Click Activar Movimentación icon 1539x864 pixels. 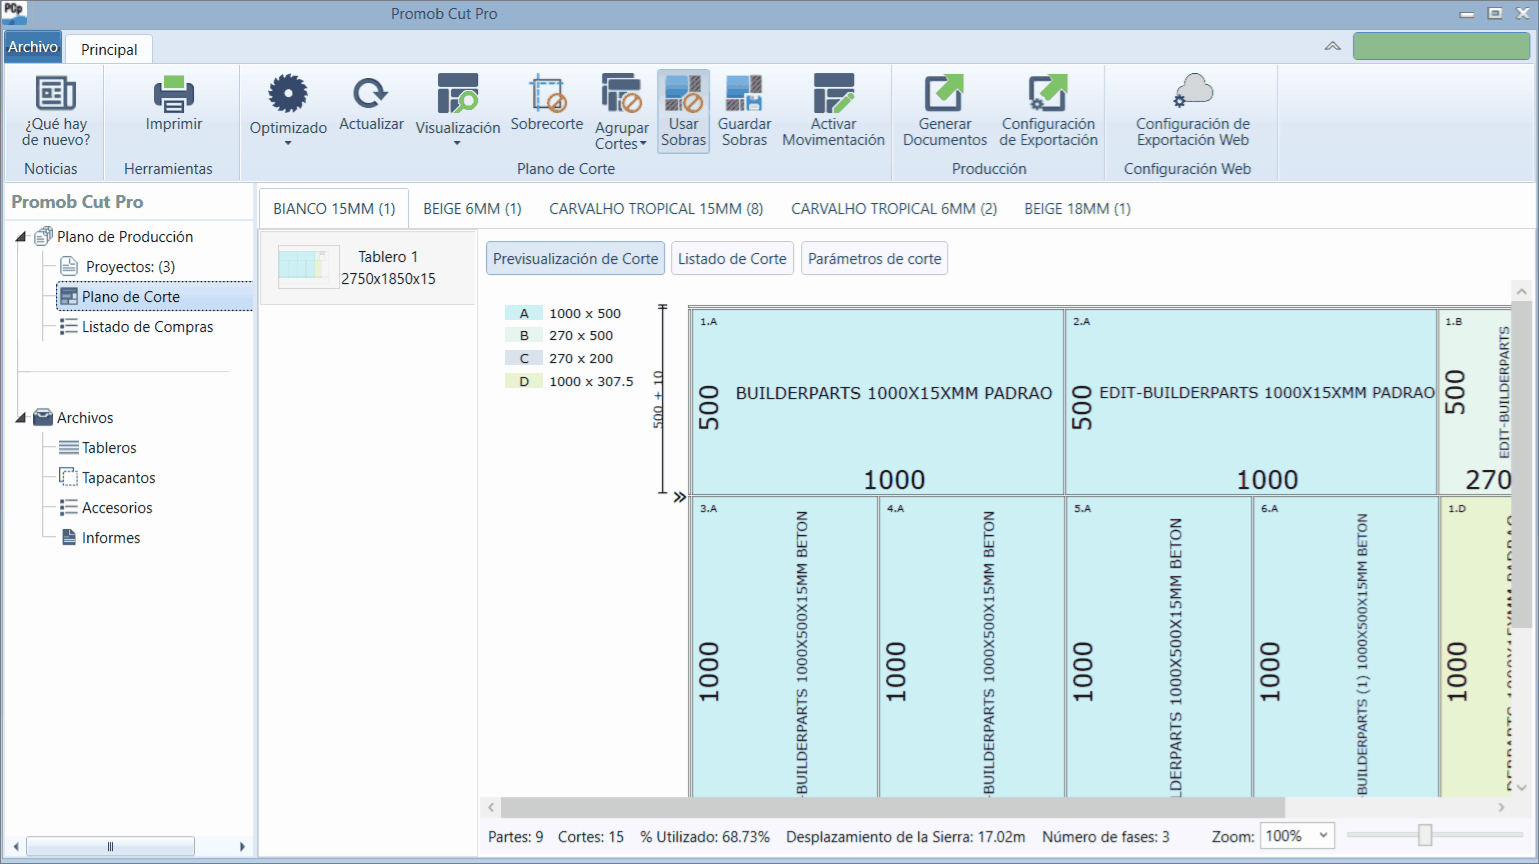coord(834,94)
